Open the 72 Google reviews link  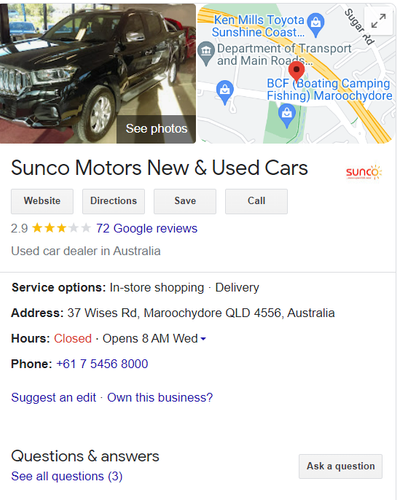(147, 228)
